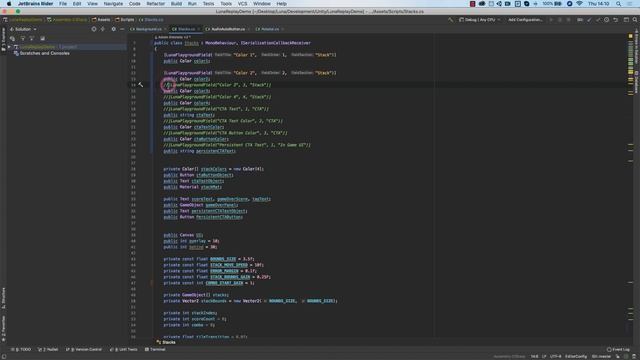The height and width of the screenshot is (360, 640).
Task: Open the TODO tool window
Action: coord(21,349)
